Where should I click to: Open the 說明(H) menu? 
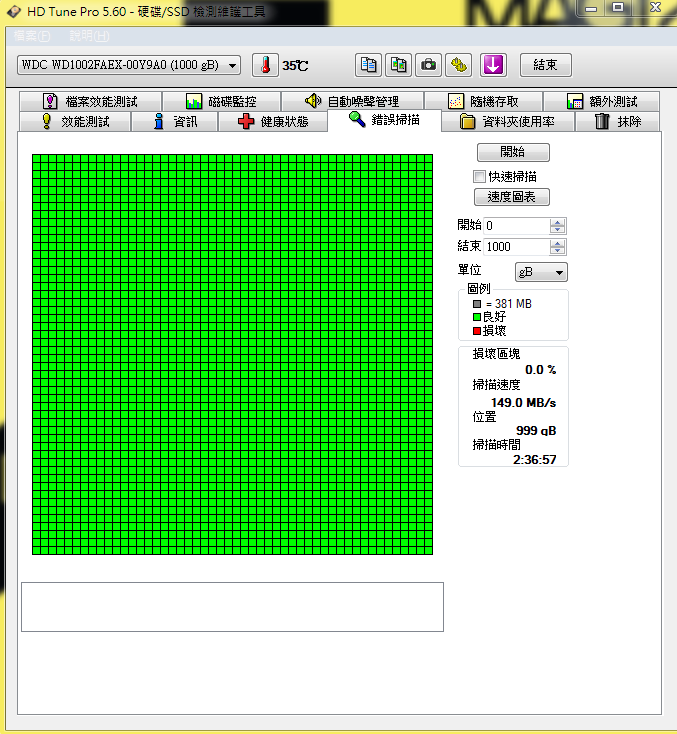(x=89, y=36)
